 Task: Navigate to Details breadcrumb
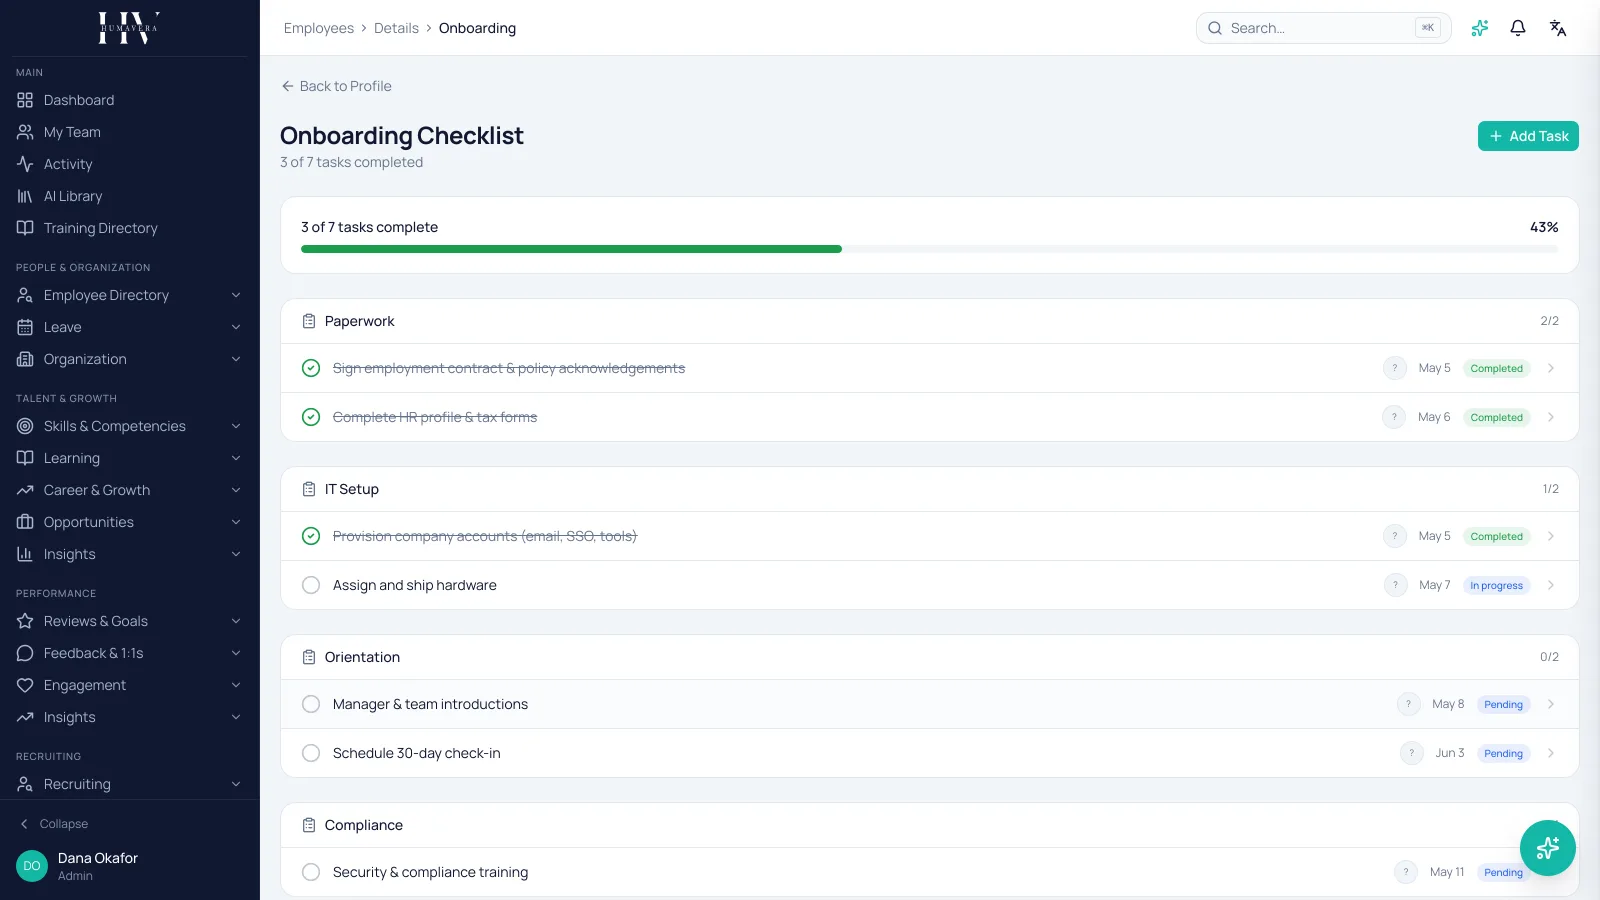click(396, 28)
